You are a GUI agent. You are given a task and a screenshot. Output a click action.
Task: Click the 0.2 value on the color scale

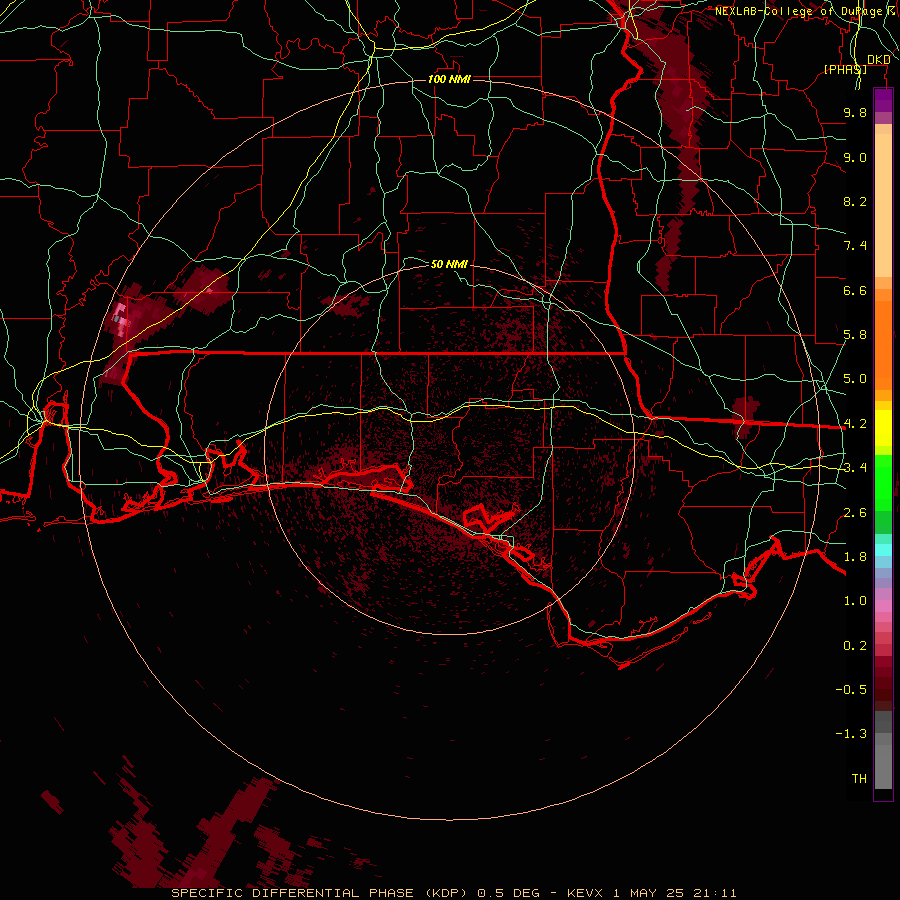click(855, 646)
